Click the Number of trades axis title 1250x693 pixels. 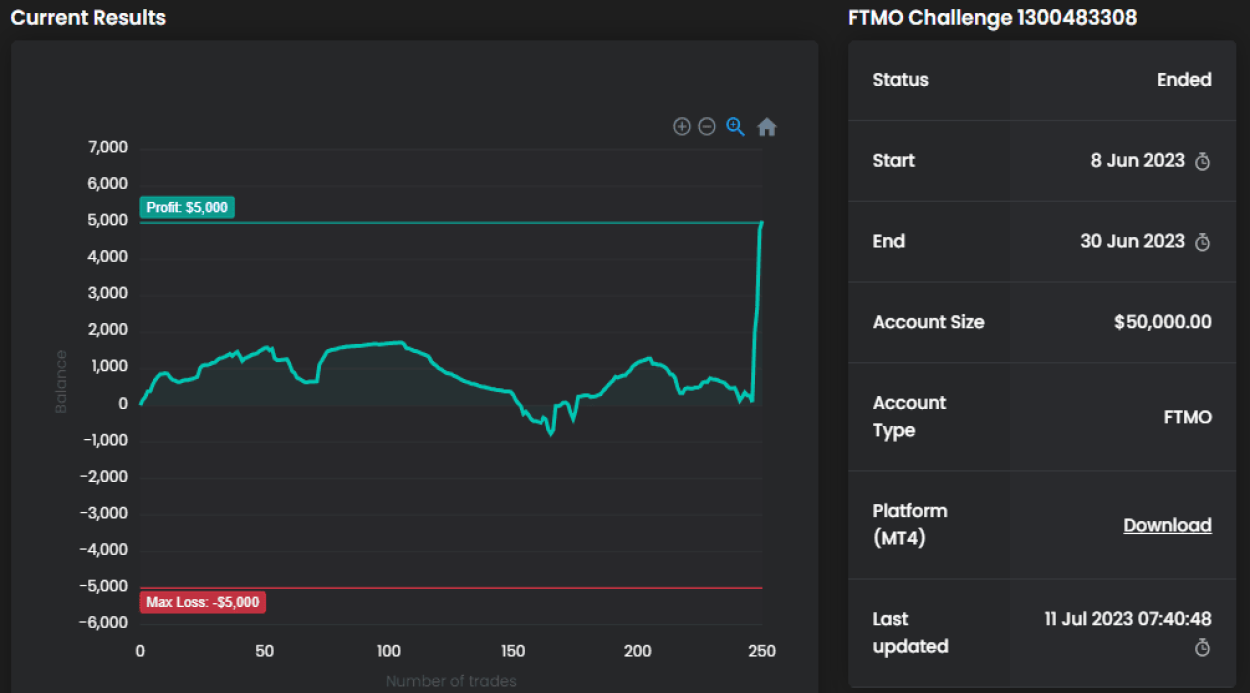point(451,681)
